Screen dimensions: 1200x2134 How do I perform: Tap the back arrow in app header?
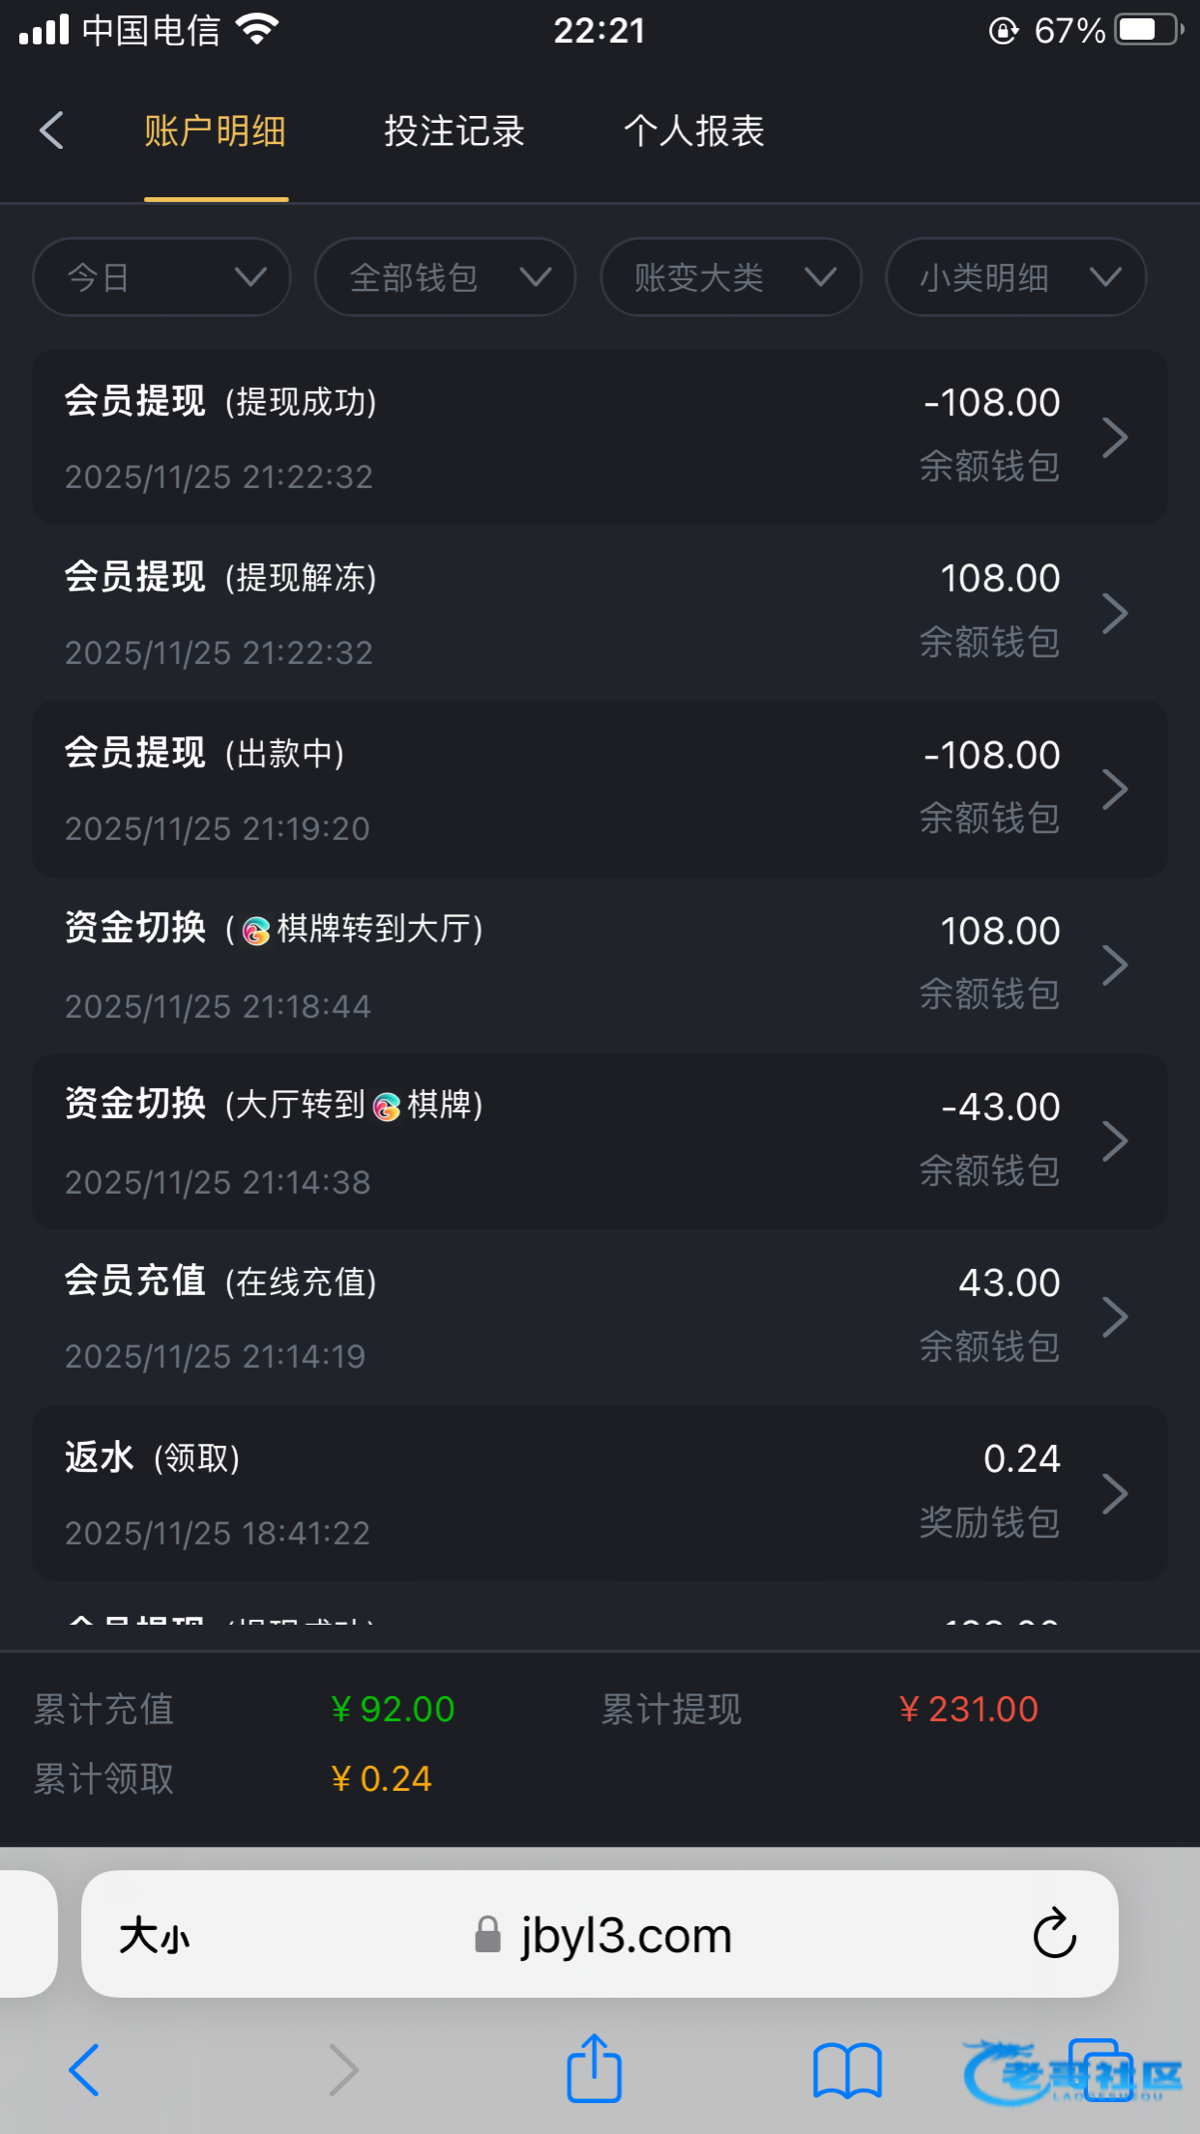(52, 131)
